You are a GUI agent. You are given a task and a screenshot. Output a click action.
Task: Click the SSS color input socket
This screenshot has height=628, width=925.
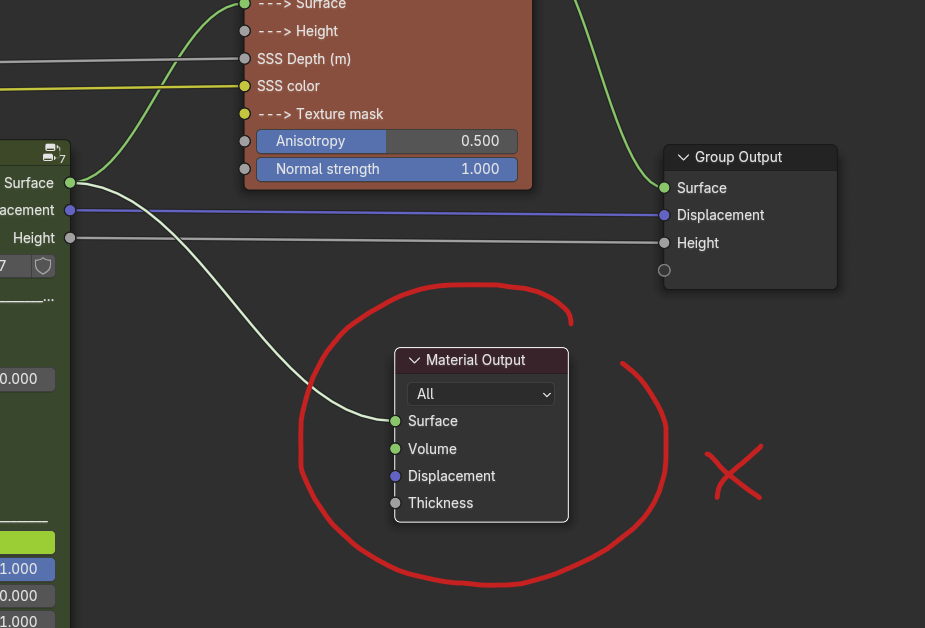244,86
